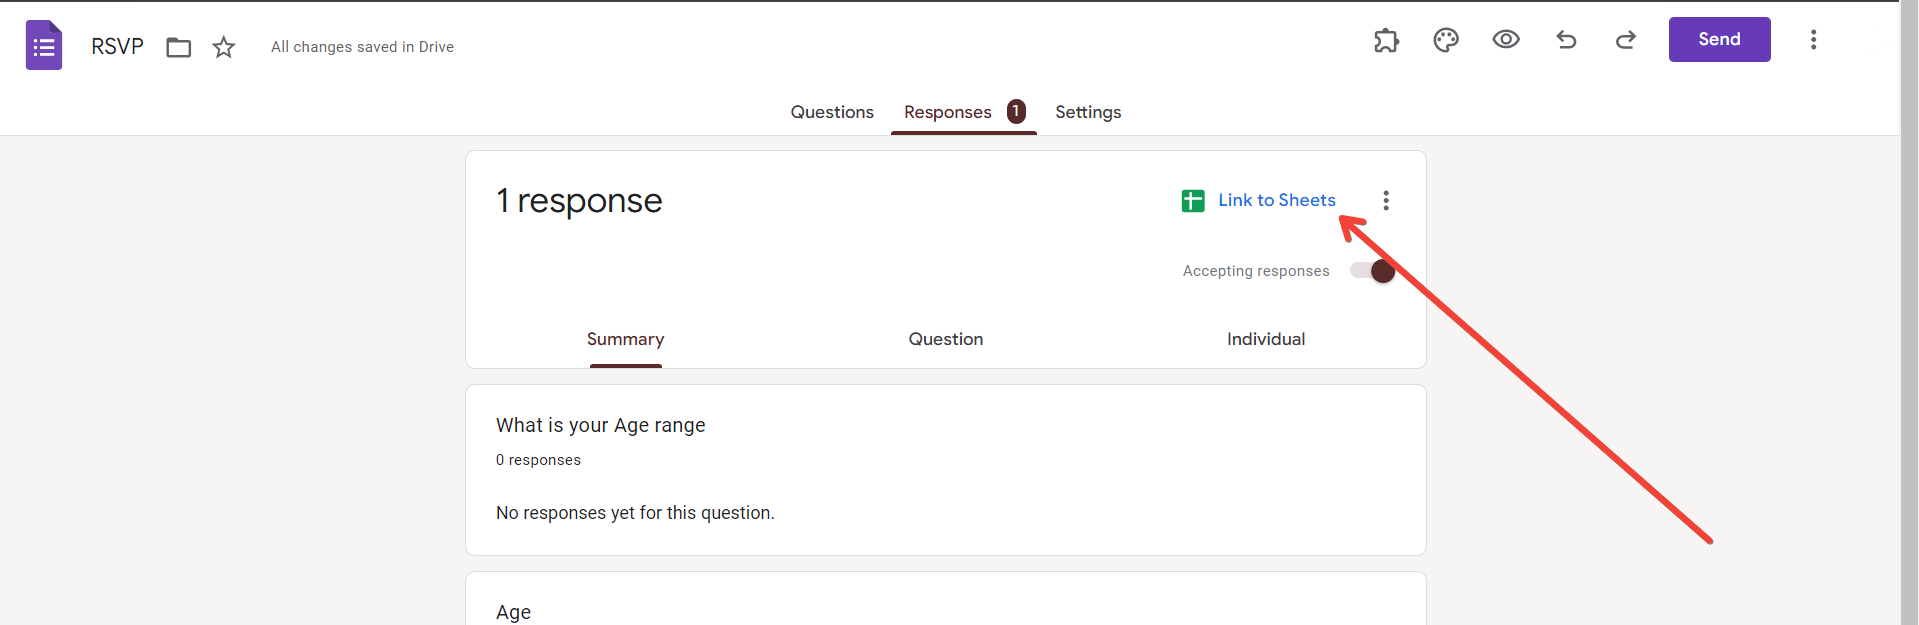1919x625 pixels.
Task: Toggle Accepting responses switch off
Action: 1373,271
